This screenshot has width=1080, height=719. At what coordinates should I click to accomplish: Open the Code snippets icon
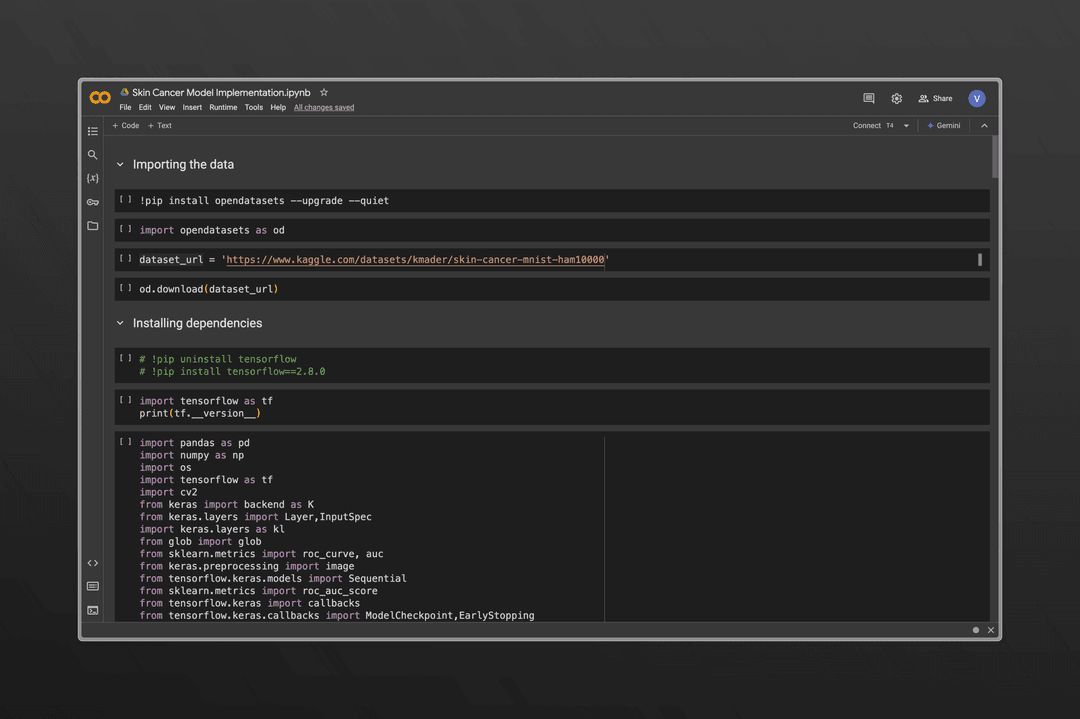point(93,563)
